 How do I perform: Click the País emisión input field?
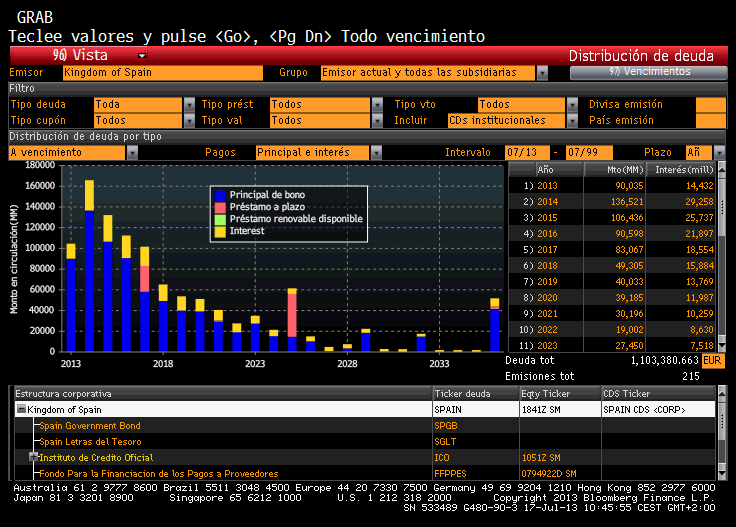point(711,121)
